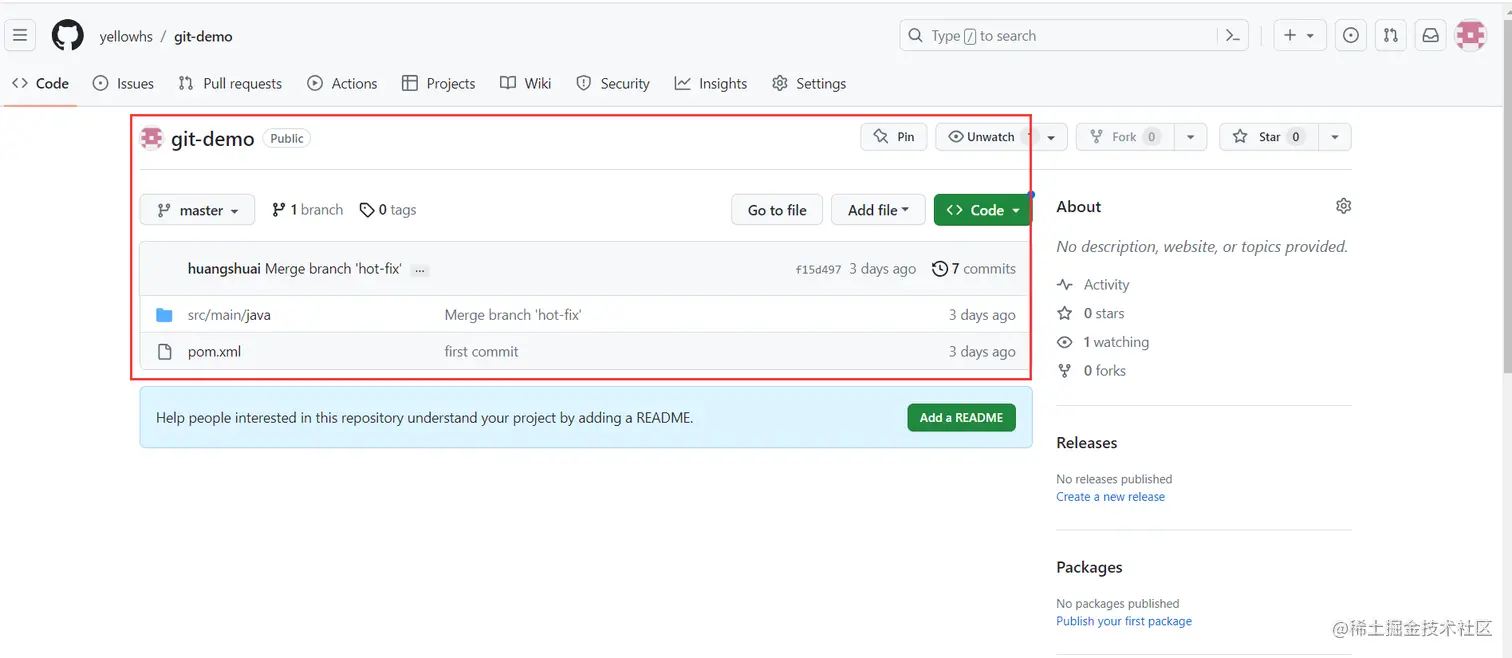This screenshot has width=1512, height=658.
Task: Open commit hash f15d497
Action: click(818, 270)
